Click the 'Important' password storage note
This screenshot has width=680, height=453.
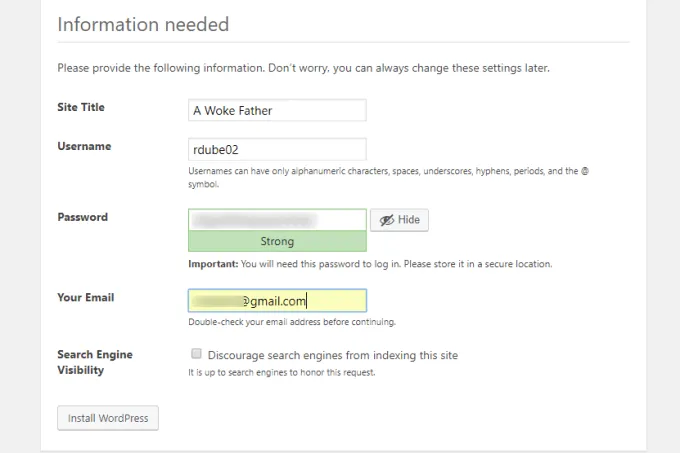click(370, 265)
